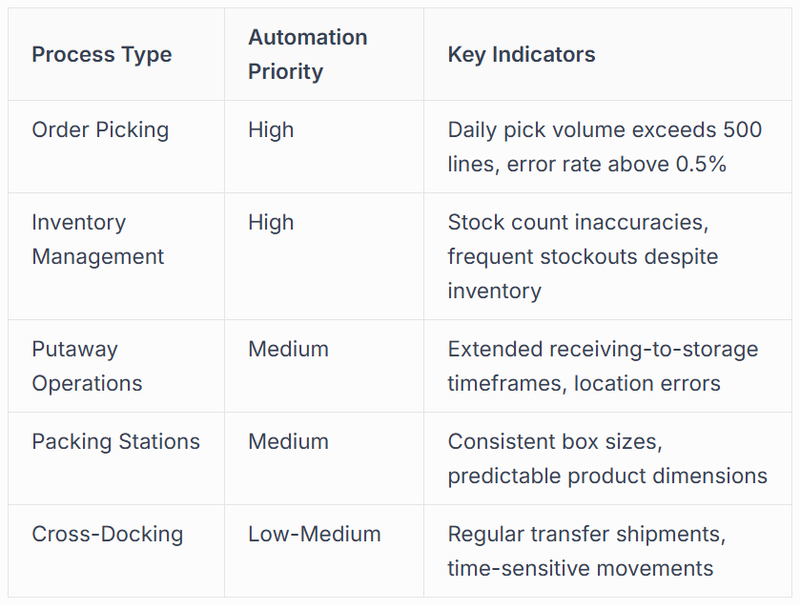Select the Packing Stations cell

[115, 442]
